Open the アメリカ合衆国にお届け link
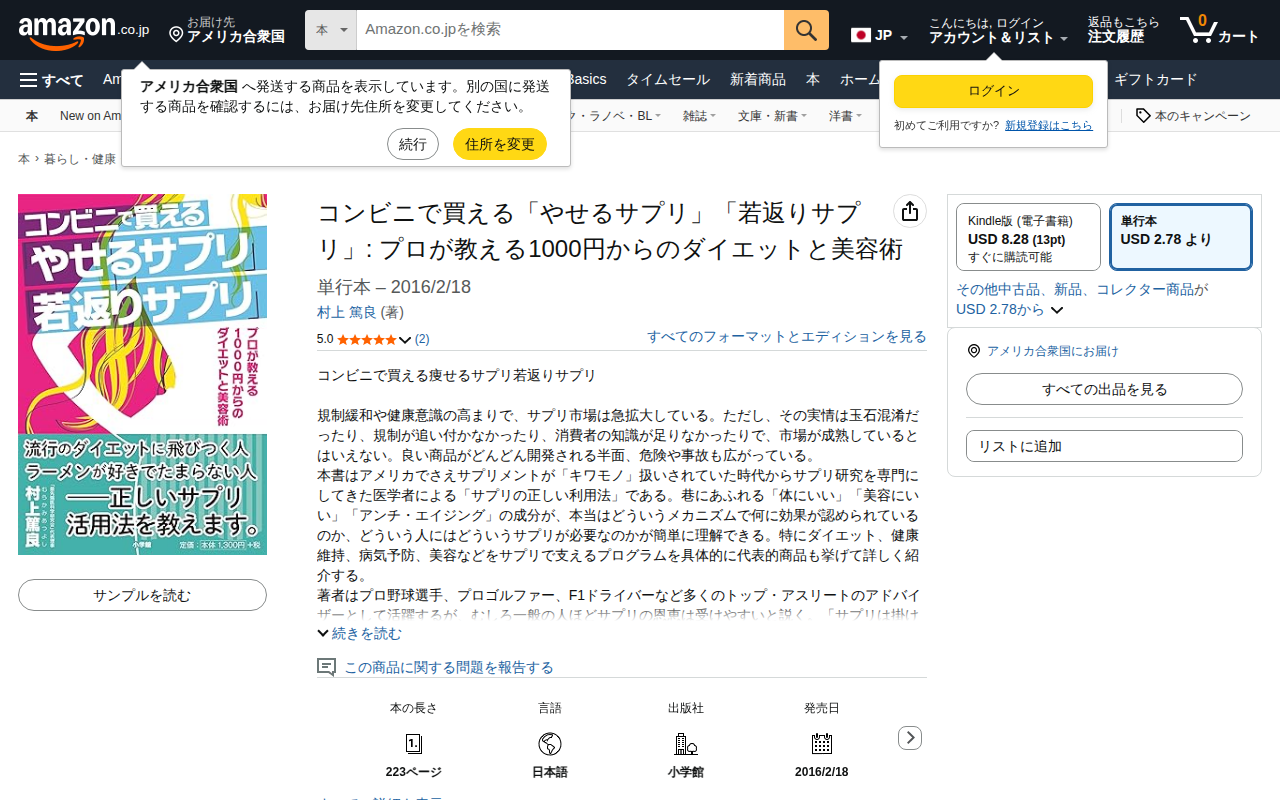Screen dimensions: 1280x800 click(1053, 351)
